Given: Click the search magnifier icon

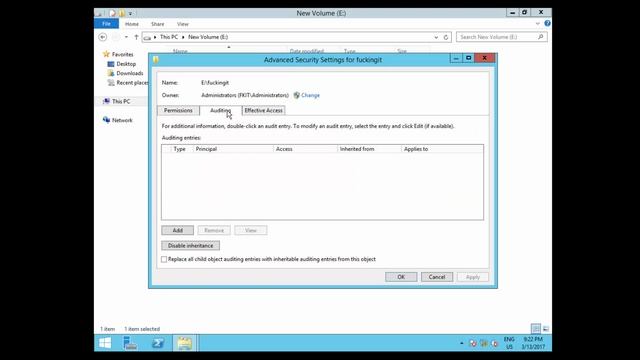Looking at the screenshot, I should (x=541, y=37).
